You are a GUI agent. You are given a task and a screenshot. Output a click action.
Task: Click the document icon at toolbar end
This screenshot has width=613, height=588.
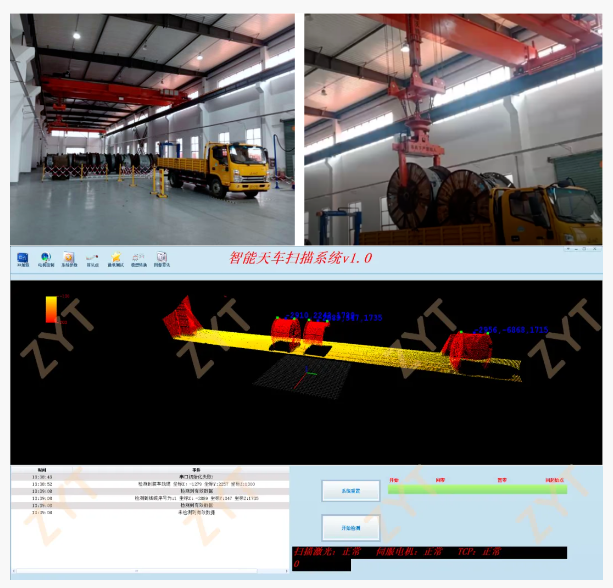[162, 259]
